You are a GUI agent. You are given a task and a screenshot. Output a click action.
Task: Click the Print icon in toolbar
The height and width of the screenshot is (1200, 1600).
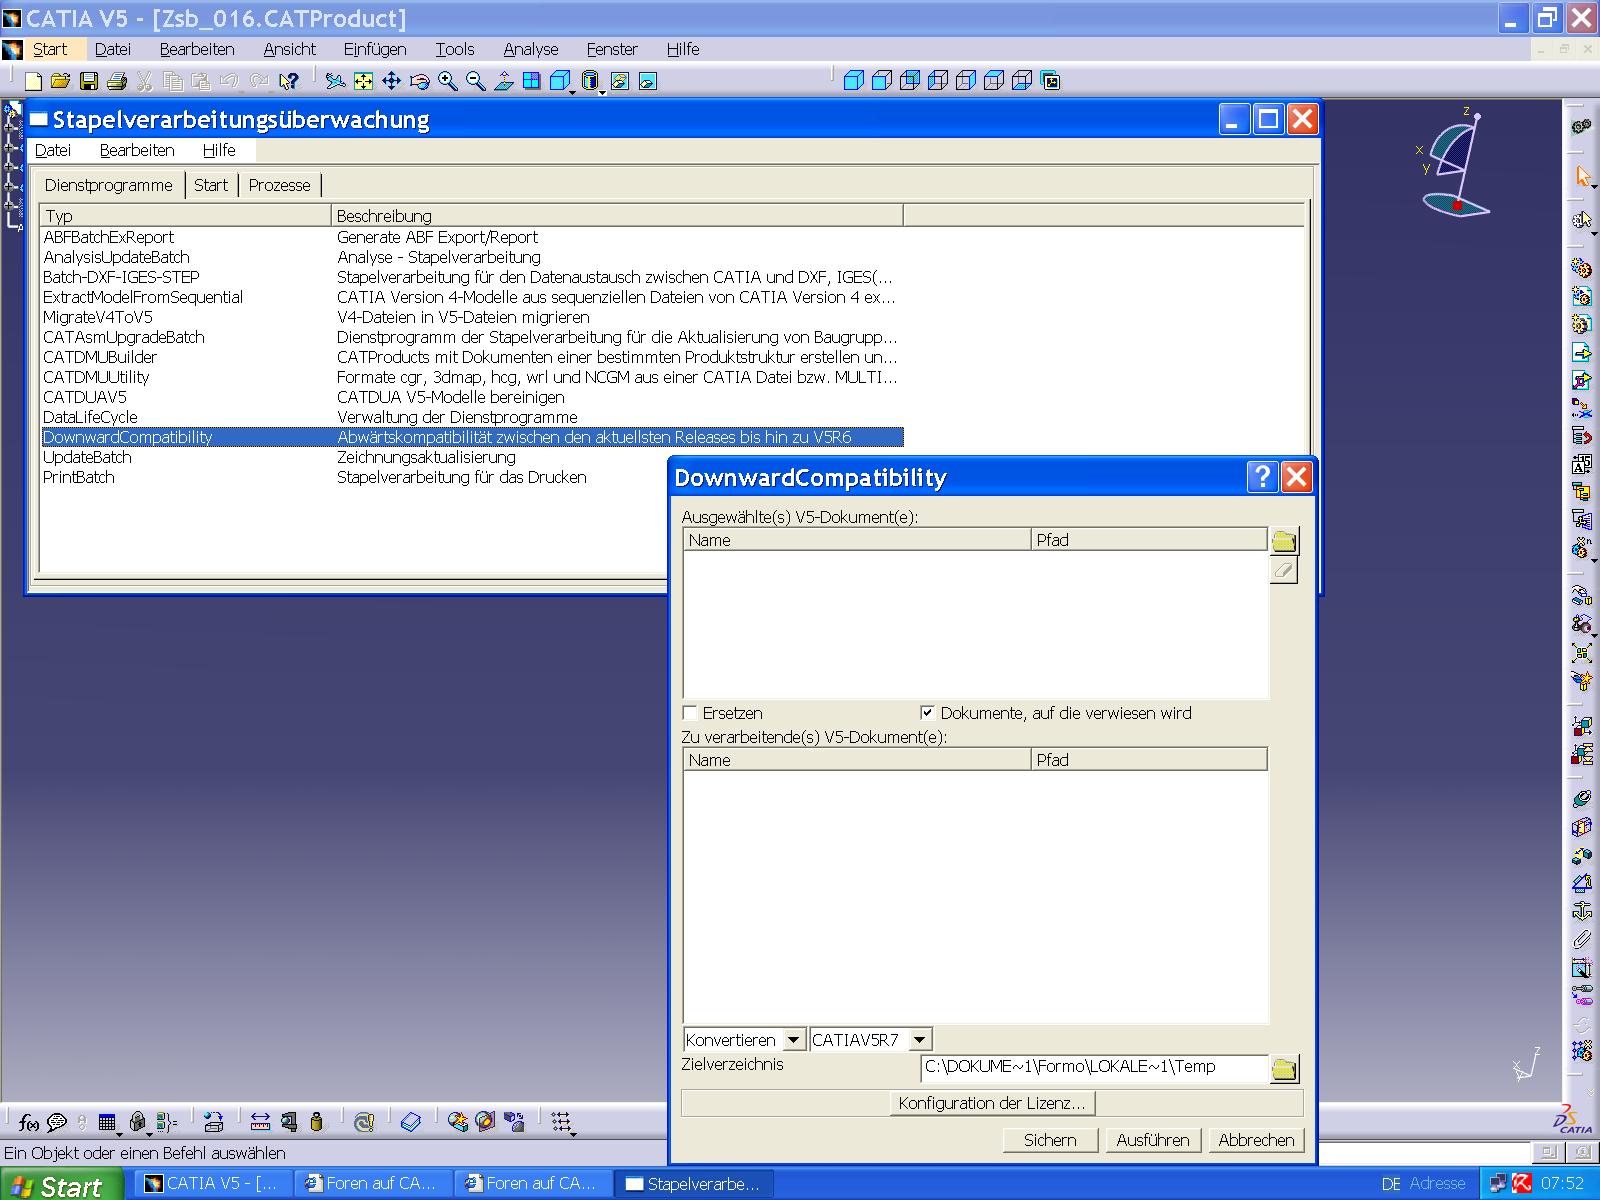pyautogui.click(x=116, y=81)
